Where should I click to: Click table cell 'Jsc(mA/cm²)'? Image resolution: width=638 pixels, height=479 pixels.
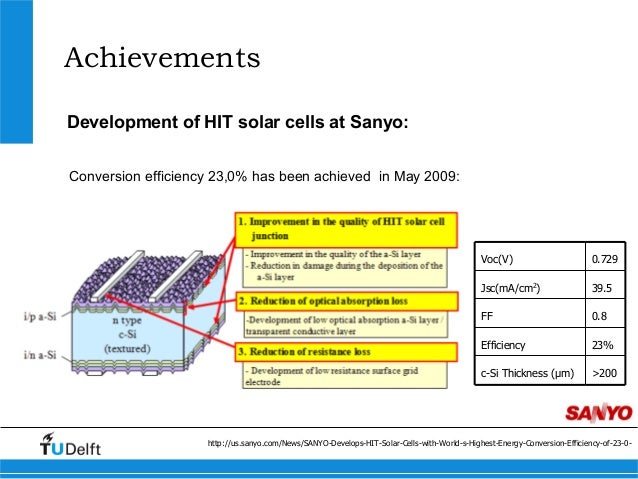click(530, 285)
